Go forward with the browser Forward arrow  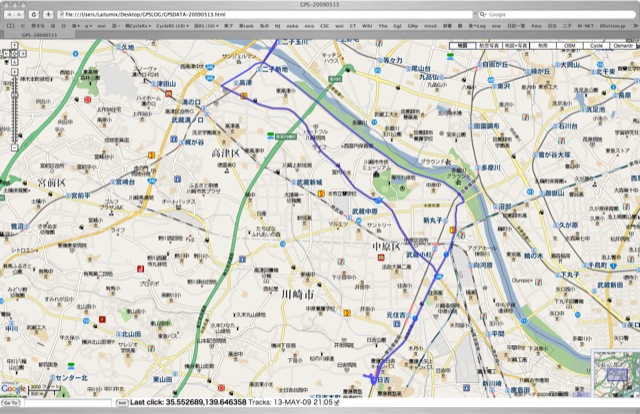pos(19,14)
